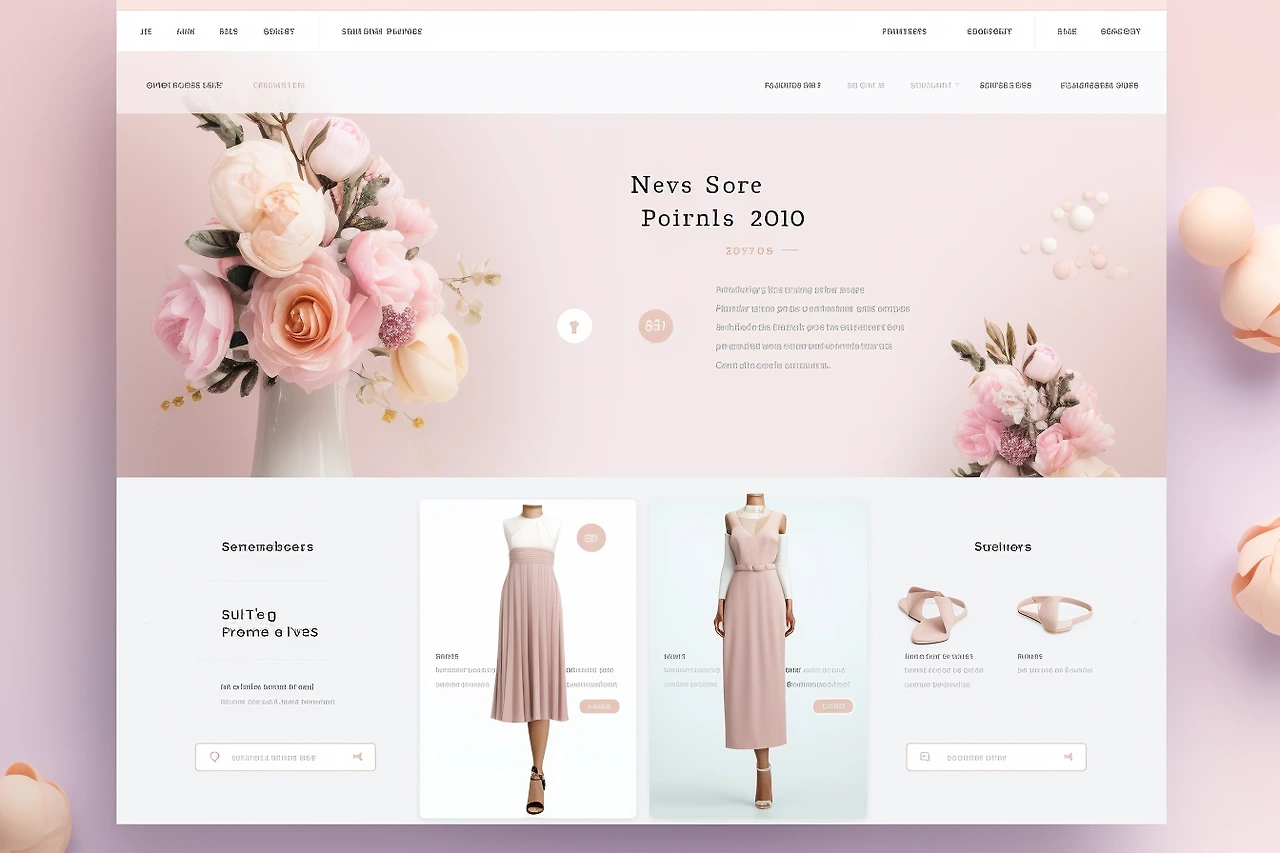Screen dimensions: 1280x853
Task: Click the pink action button on the pleated dress card
Action: (599, 705)
